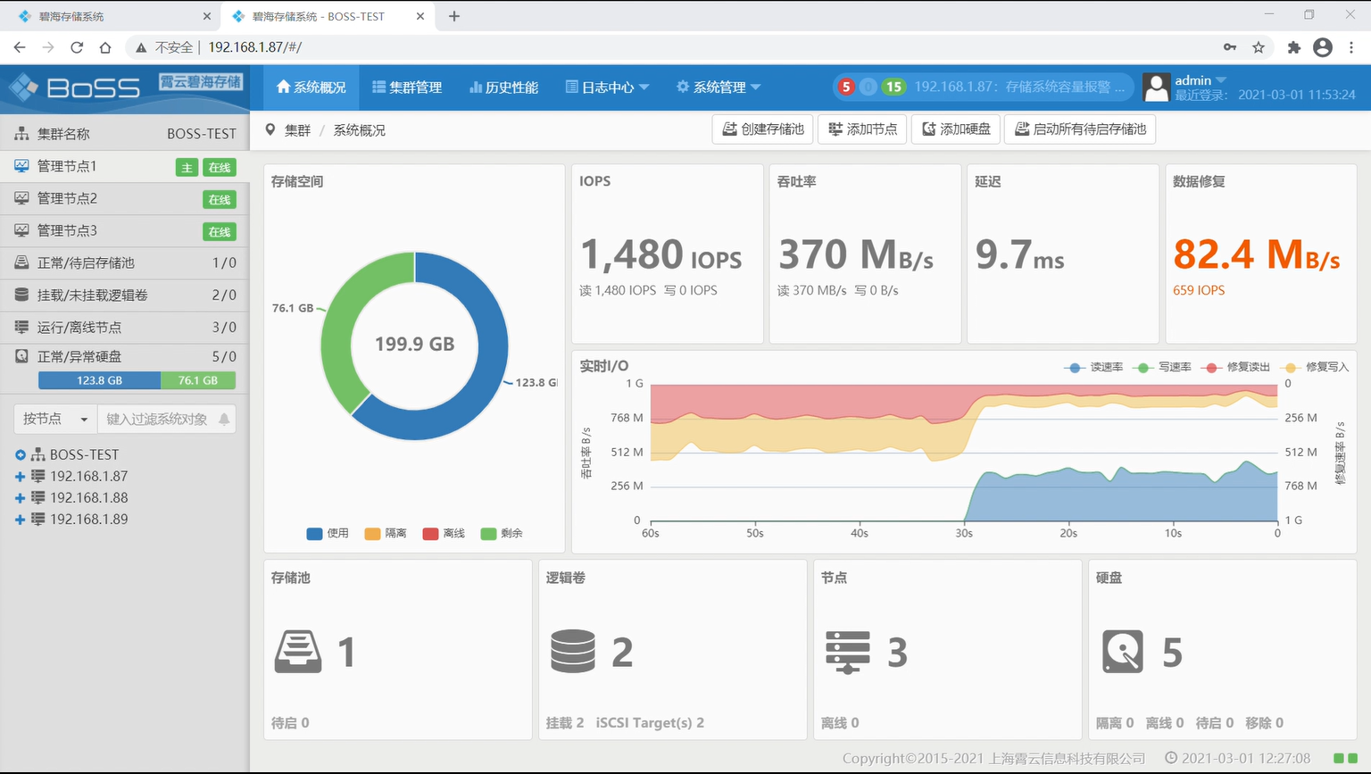Click the 管理节点1 monitor icon

pyautogui.click(x=21, y=166)
